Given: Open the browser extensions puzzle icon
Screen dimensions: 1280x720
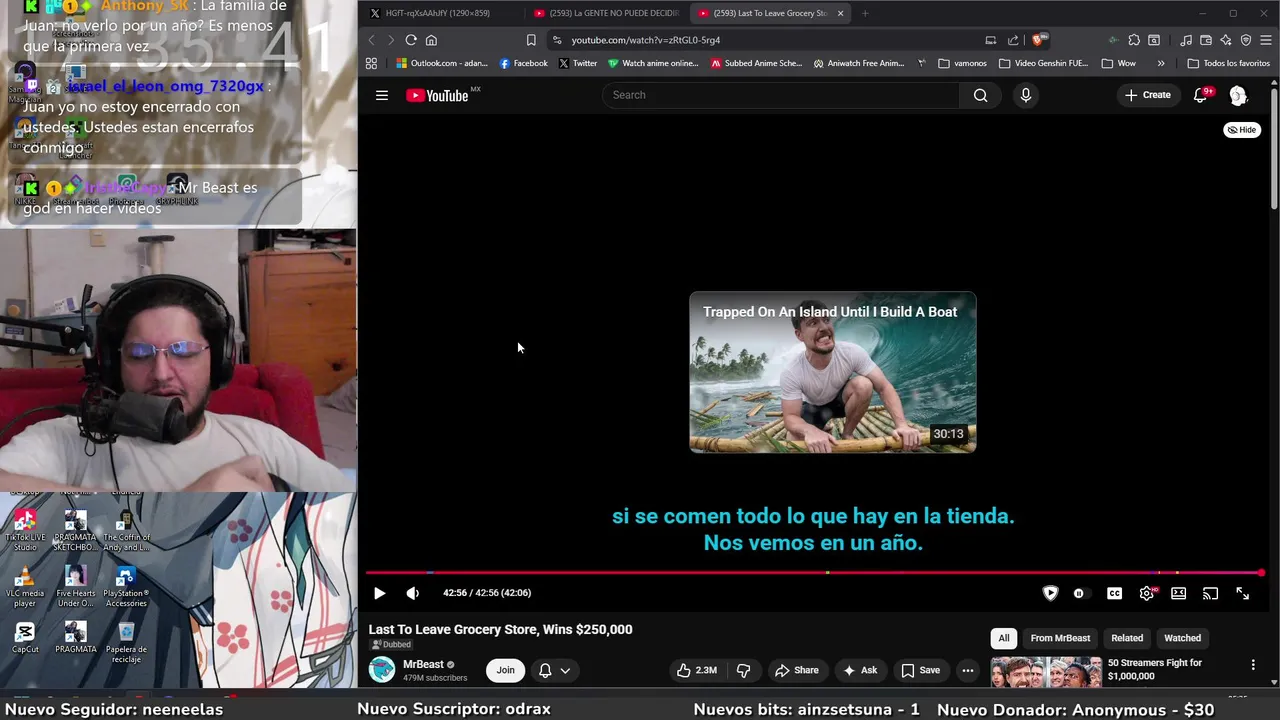Looking at the screenshot, I should [x=1134, y=40].
